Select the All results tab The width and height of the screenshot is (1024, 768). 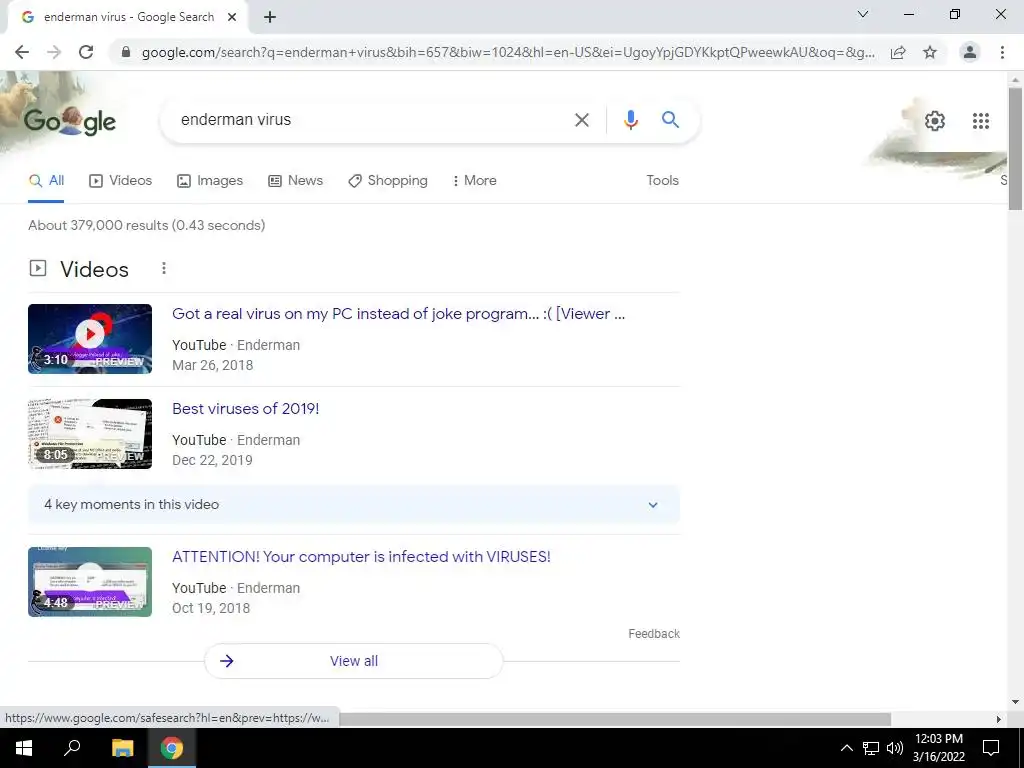[x=46, y=181]
